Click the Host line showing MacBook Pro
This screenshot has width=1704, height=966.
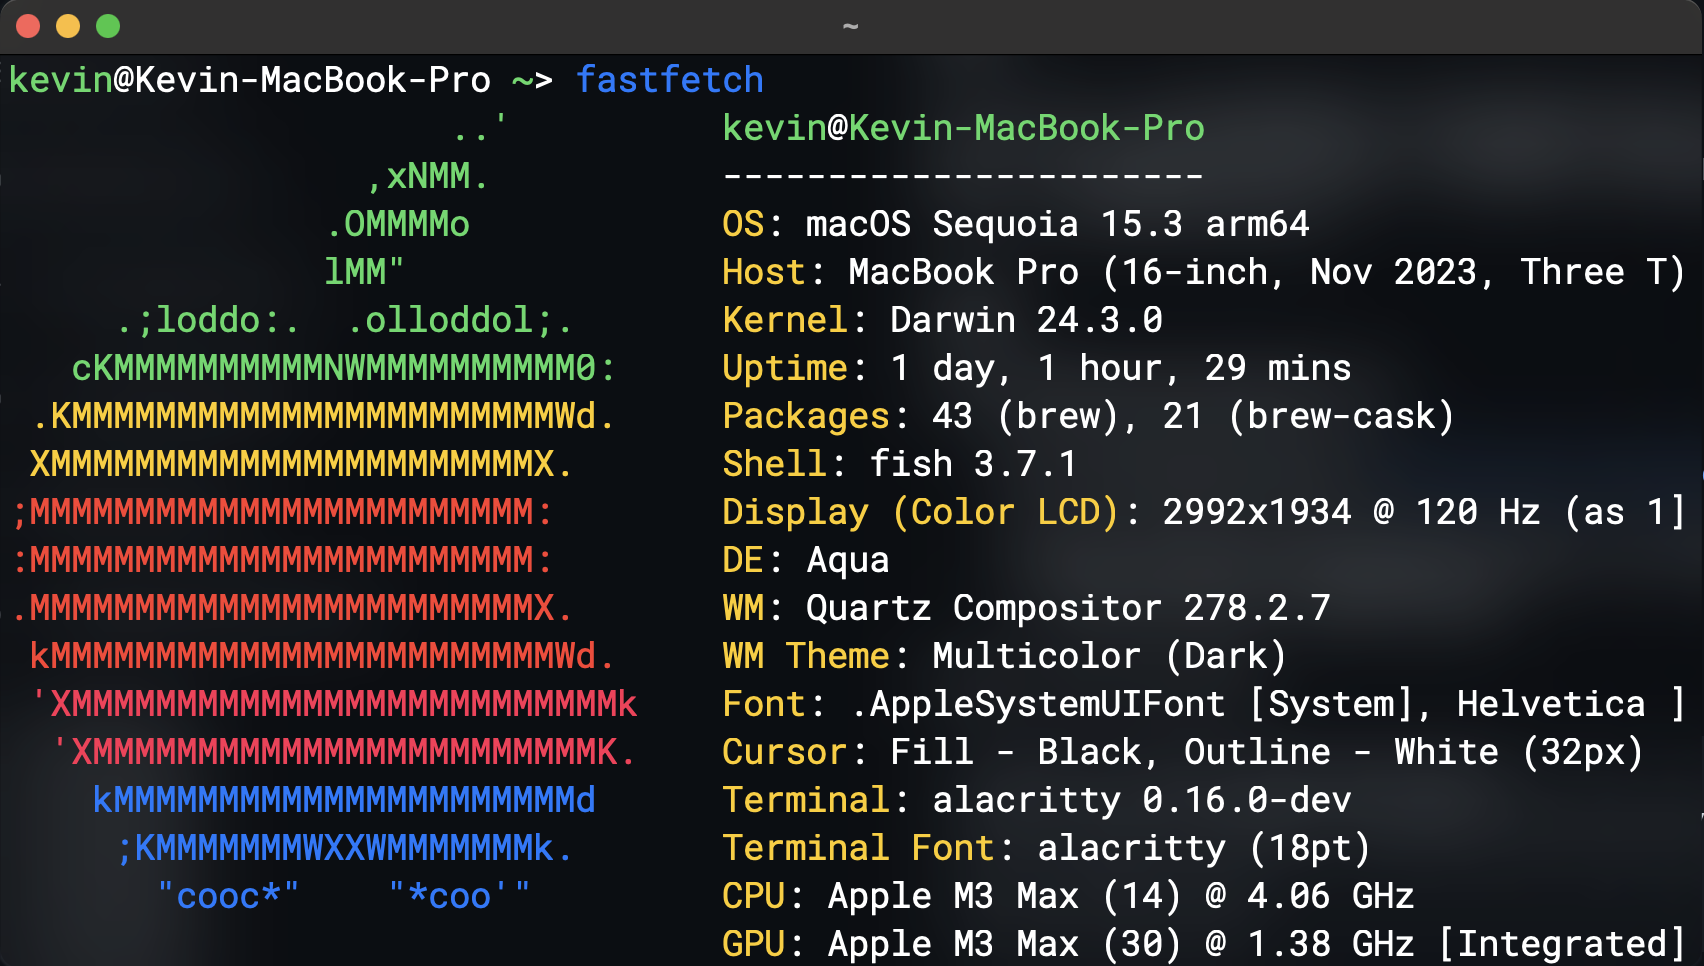[1203, 272]
